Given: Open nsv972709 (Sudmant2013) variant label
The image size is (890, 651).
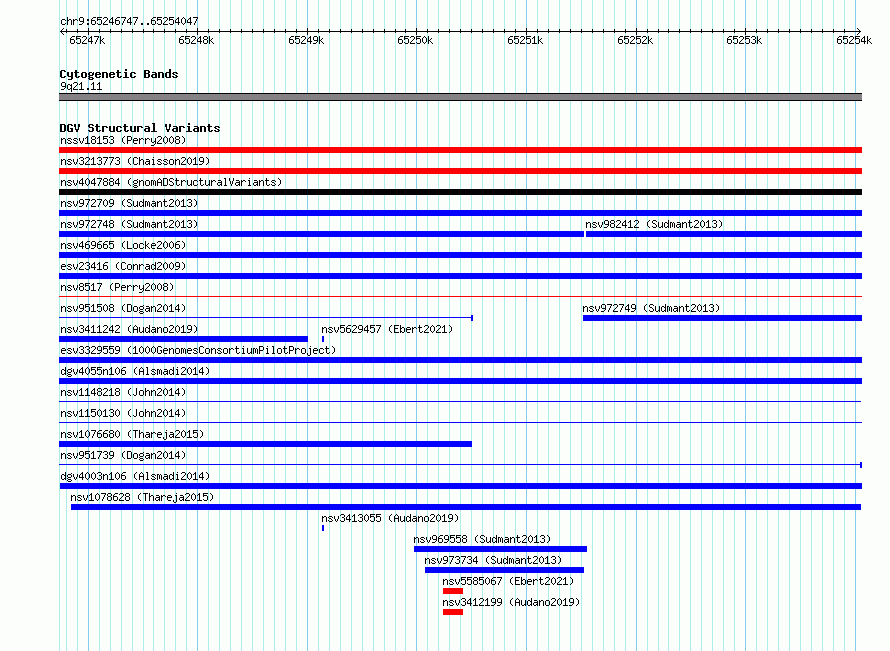Looking at the screenshot, I should [129, 203].
